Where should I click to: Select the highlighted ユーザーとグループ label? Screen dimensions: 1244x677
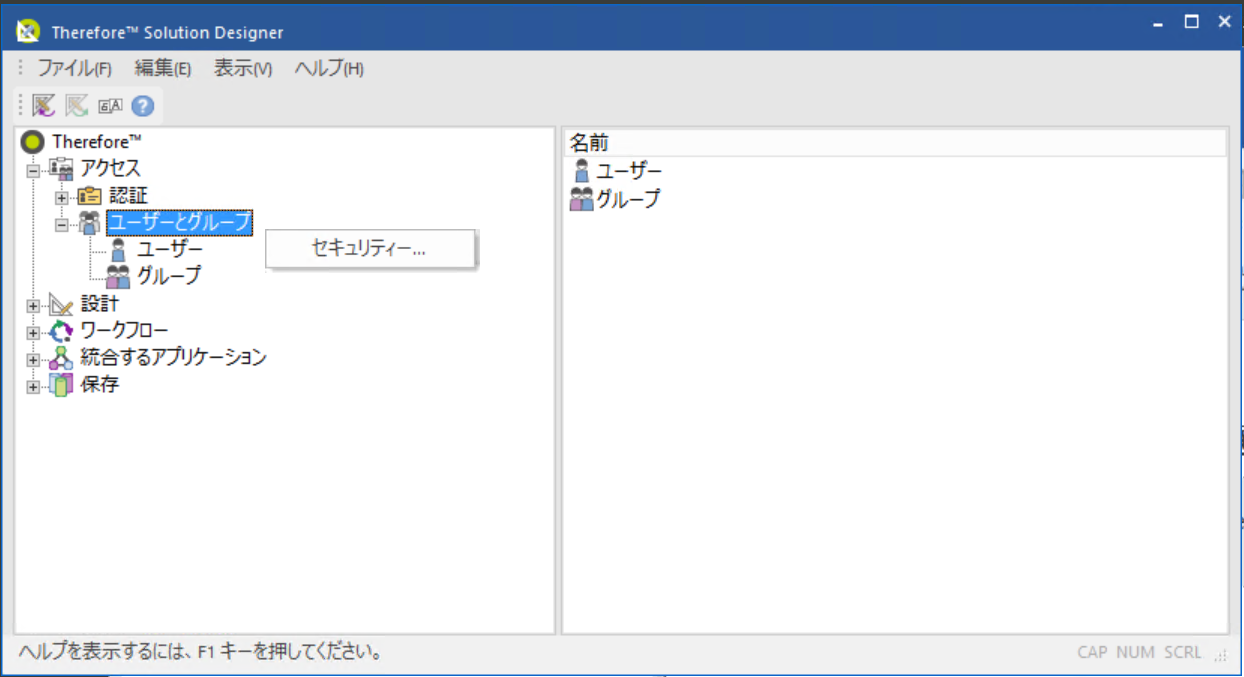(180, 222)
